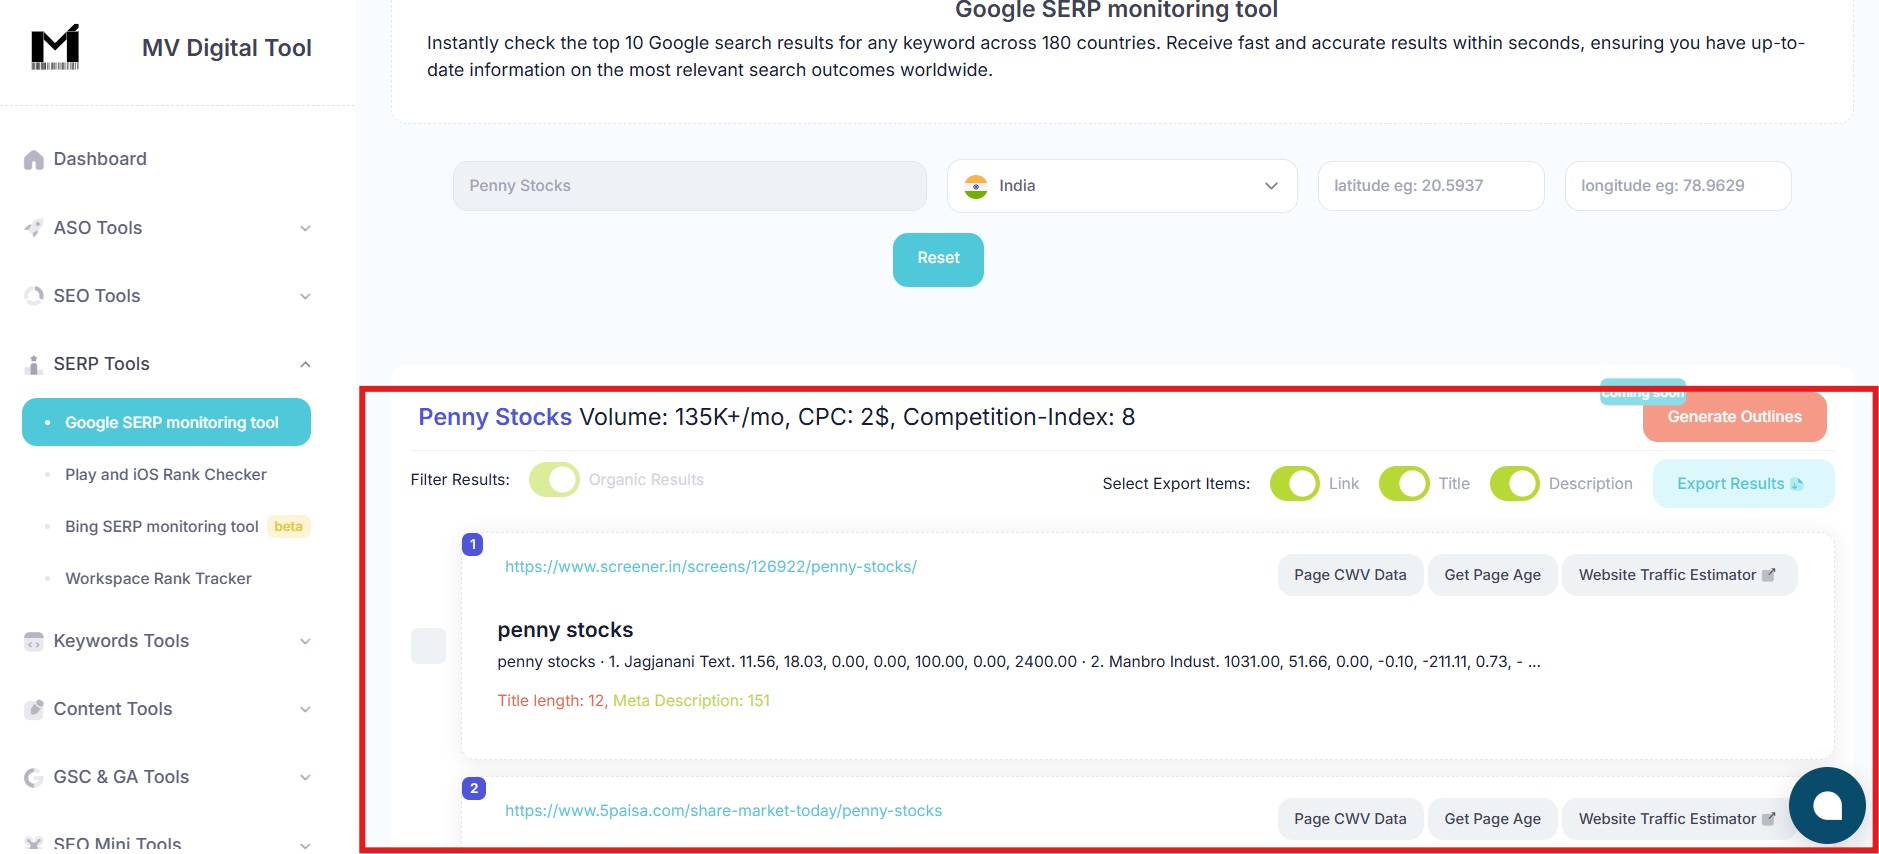
Task: Click Get Page Age for screener.in result
Action: click(x=1492, y=575)
